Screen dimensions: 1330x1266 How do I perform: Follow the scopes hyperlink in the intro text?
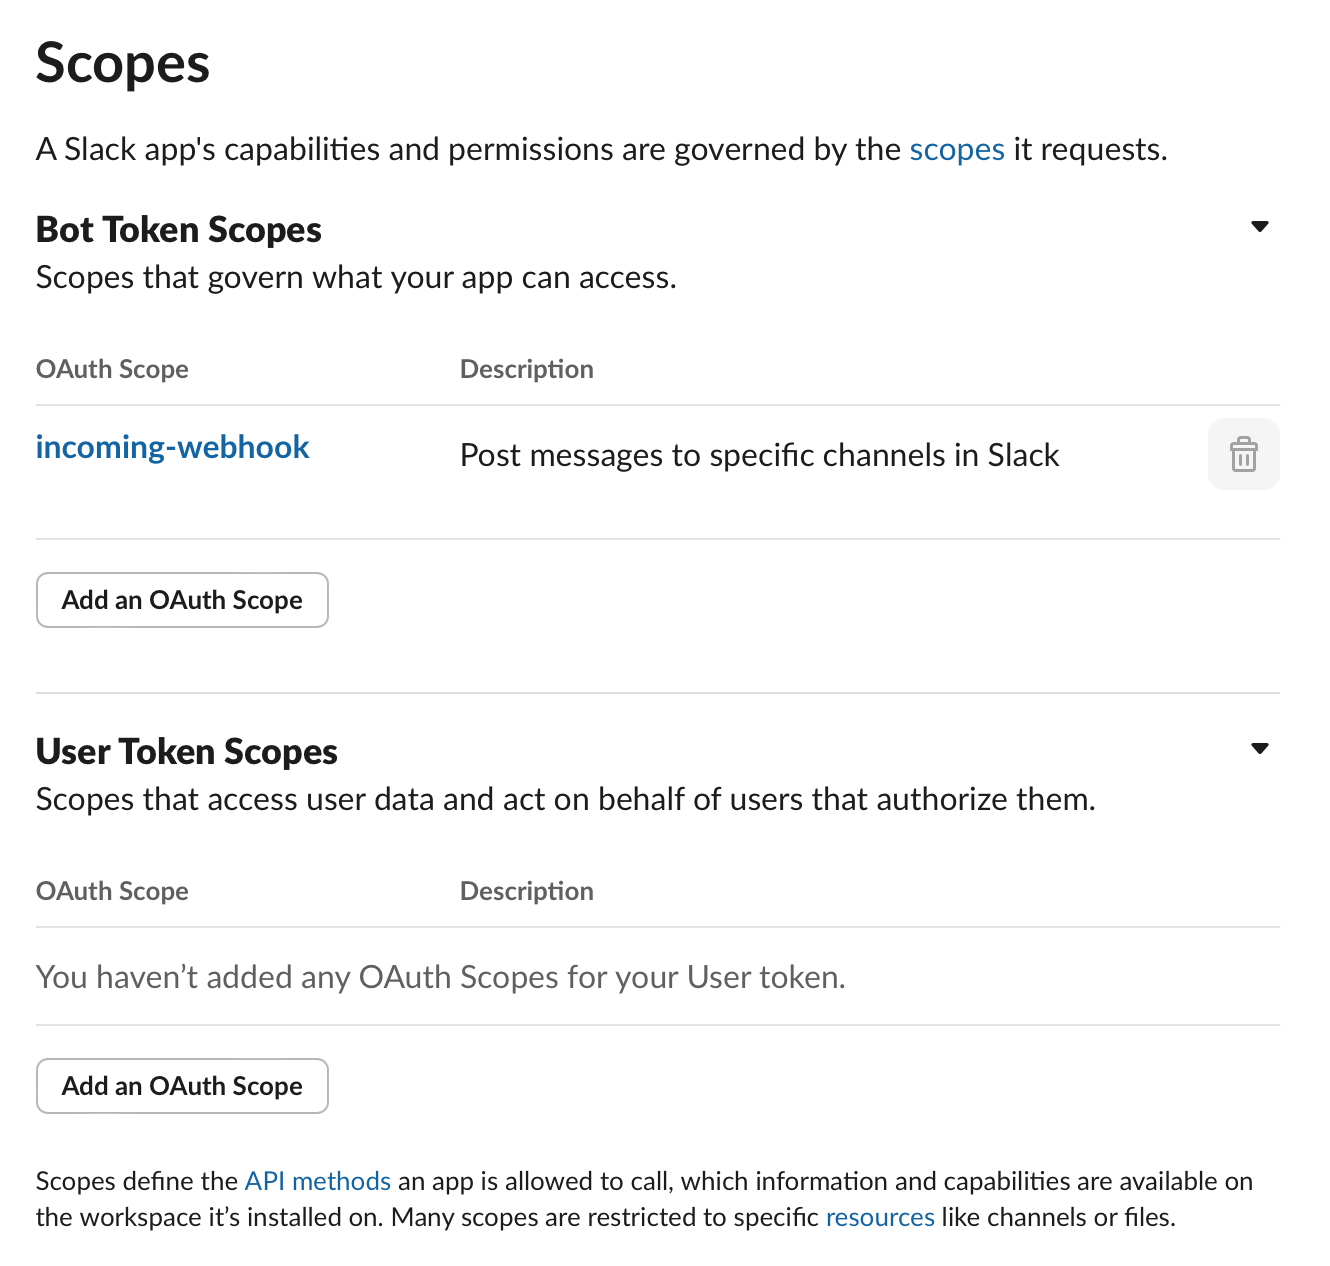point(957,149)
